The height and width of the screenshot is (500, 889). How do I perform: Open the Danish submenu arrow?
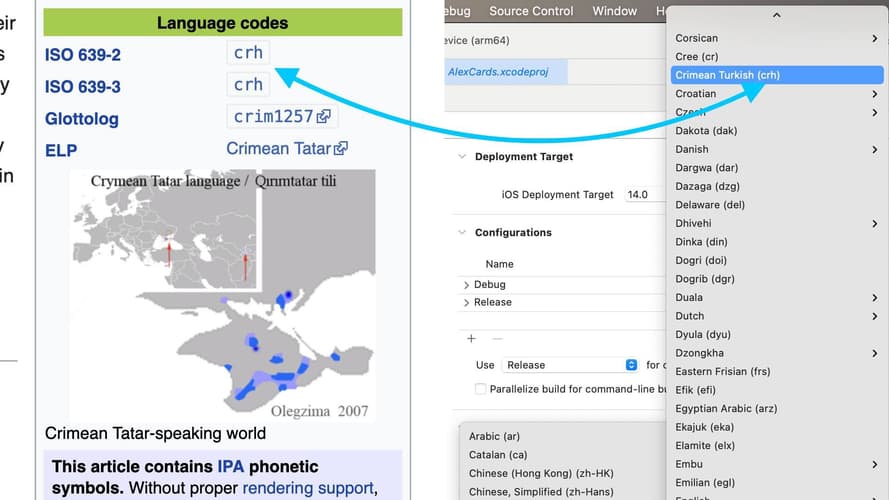[875, 150]
